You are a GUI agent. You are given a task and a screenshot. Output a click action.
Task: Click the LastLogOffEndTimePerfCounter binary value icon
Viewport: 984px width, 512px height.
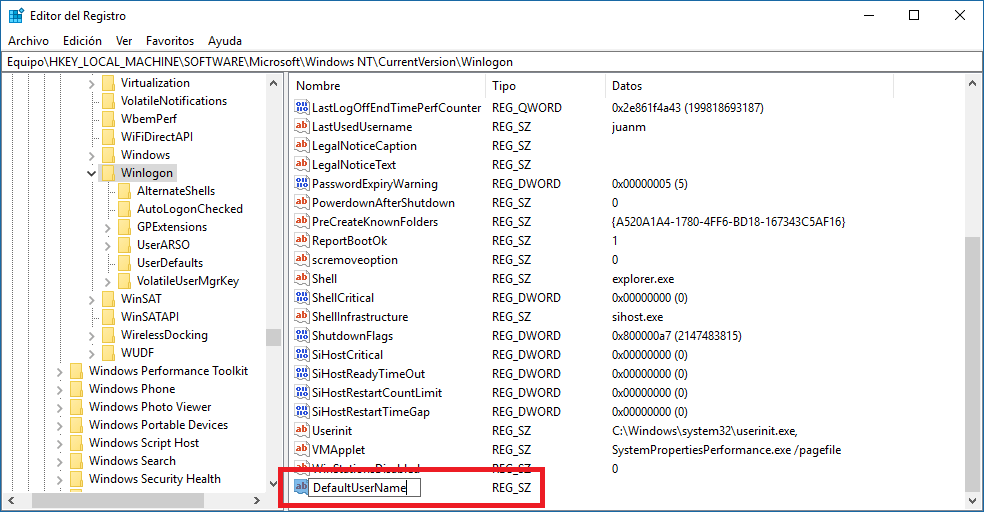pos(302,107)
